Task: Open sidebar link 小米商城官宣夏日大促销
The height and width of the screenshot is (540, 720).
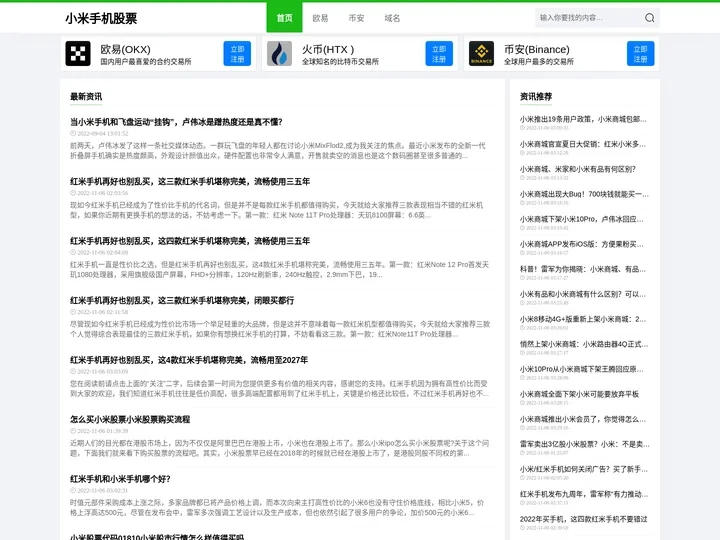Action: click(x=583, y=144)
